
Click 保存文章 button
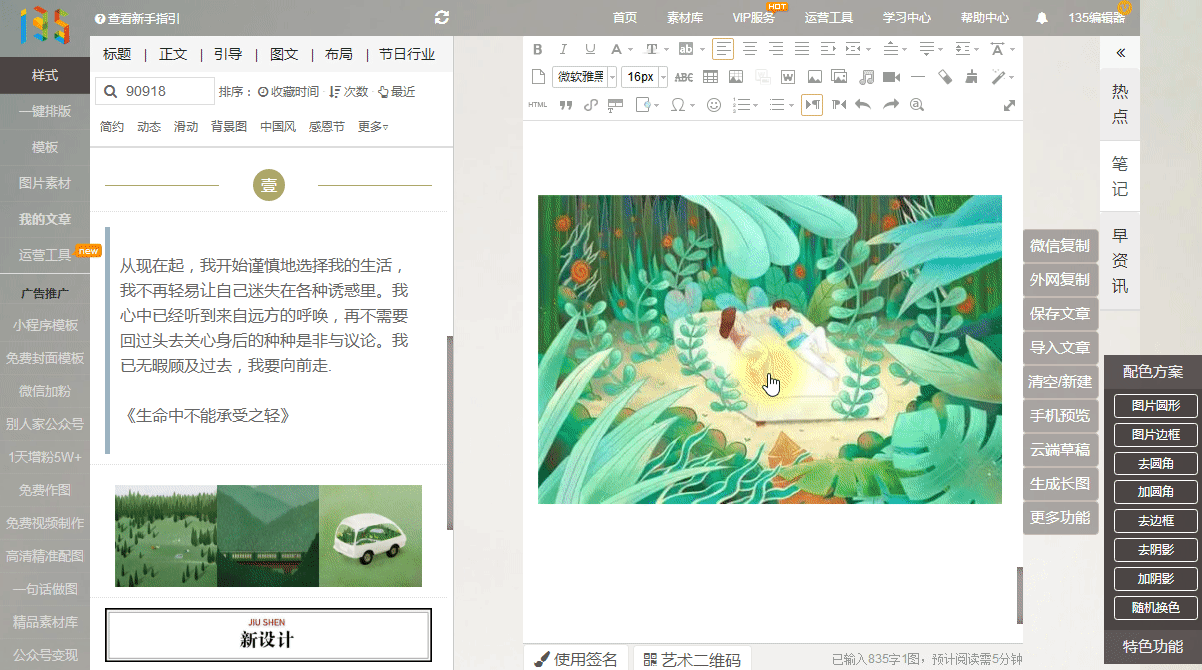(1060, 314)
